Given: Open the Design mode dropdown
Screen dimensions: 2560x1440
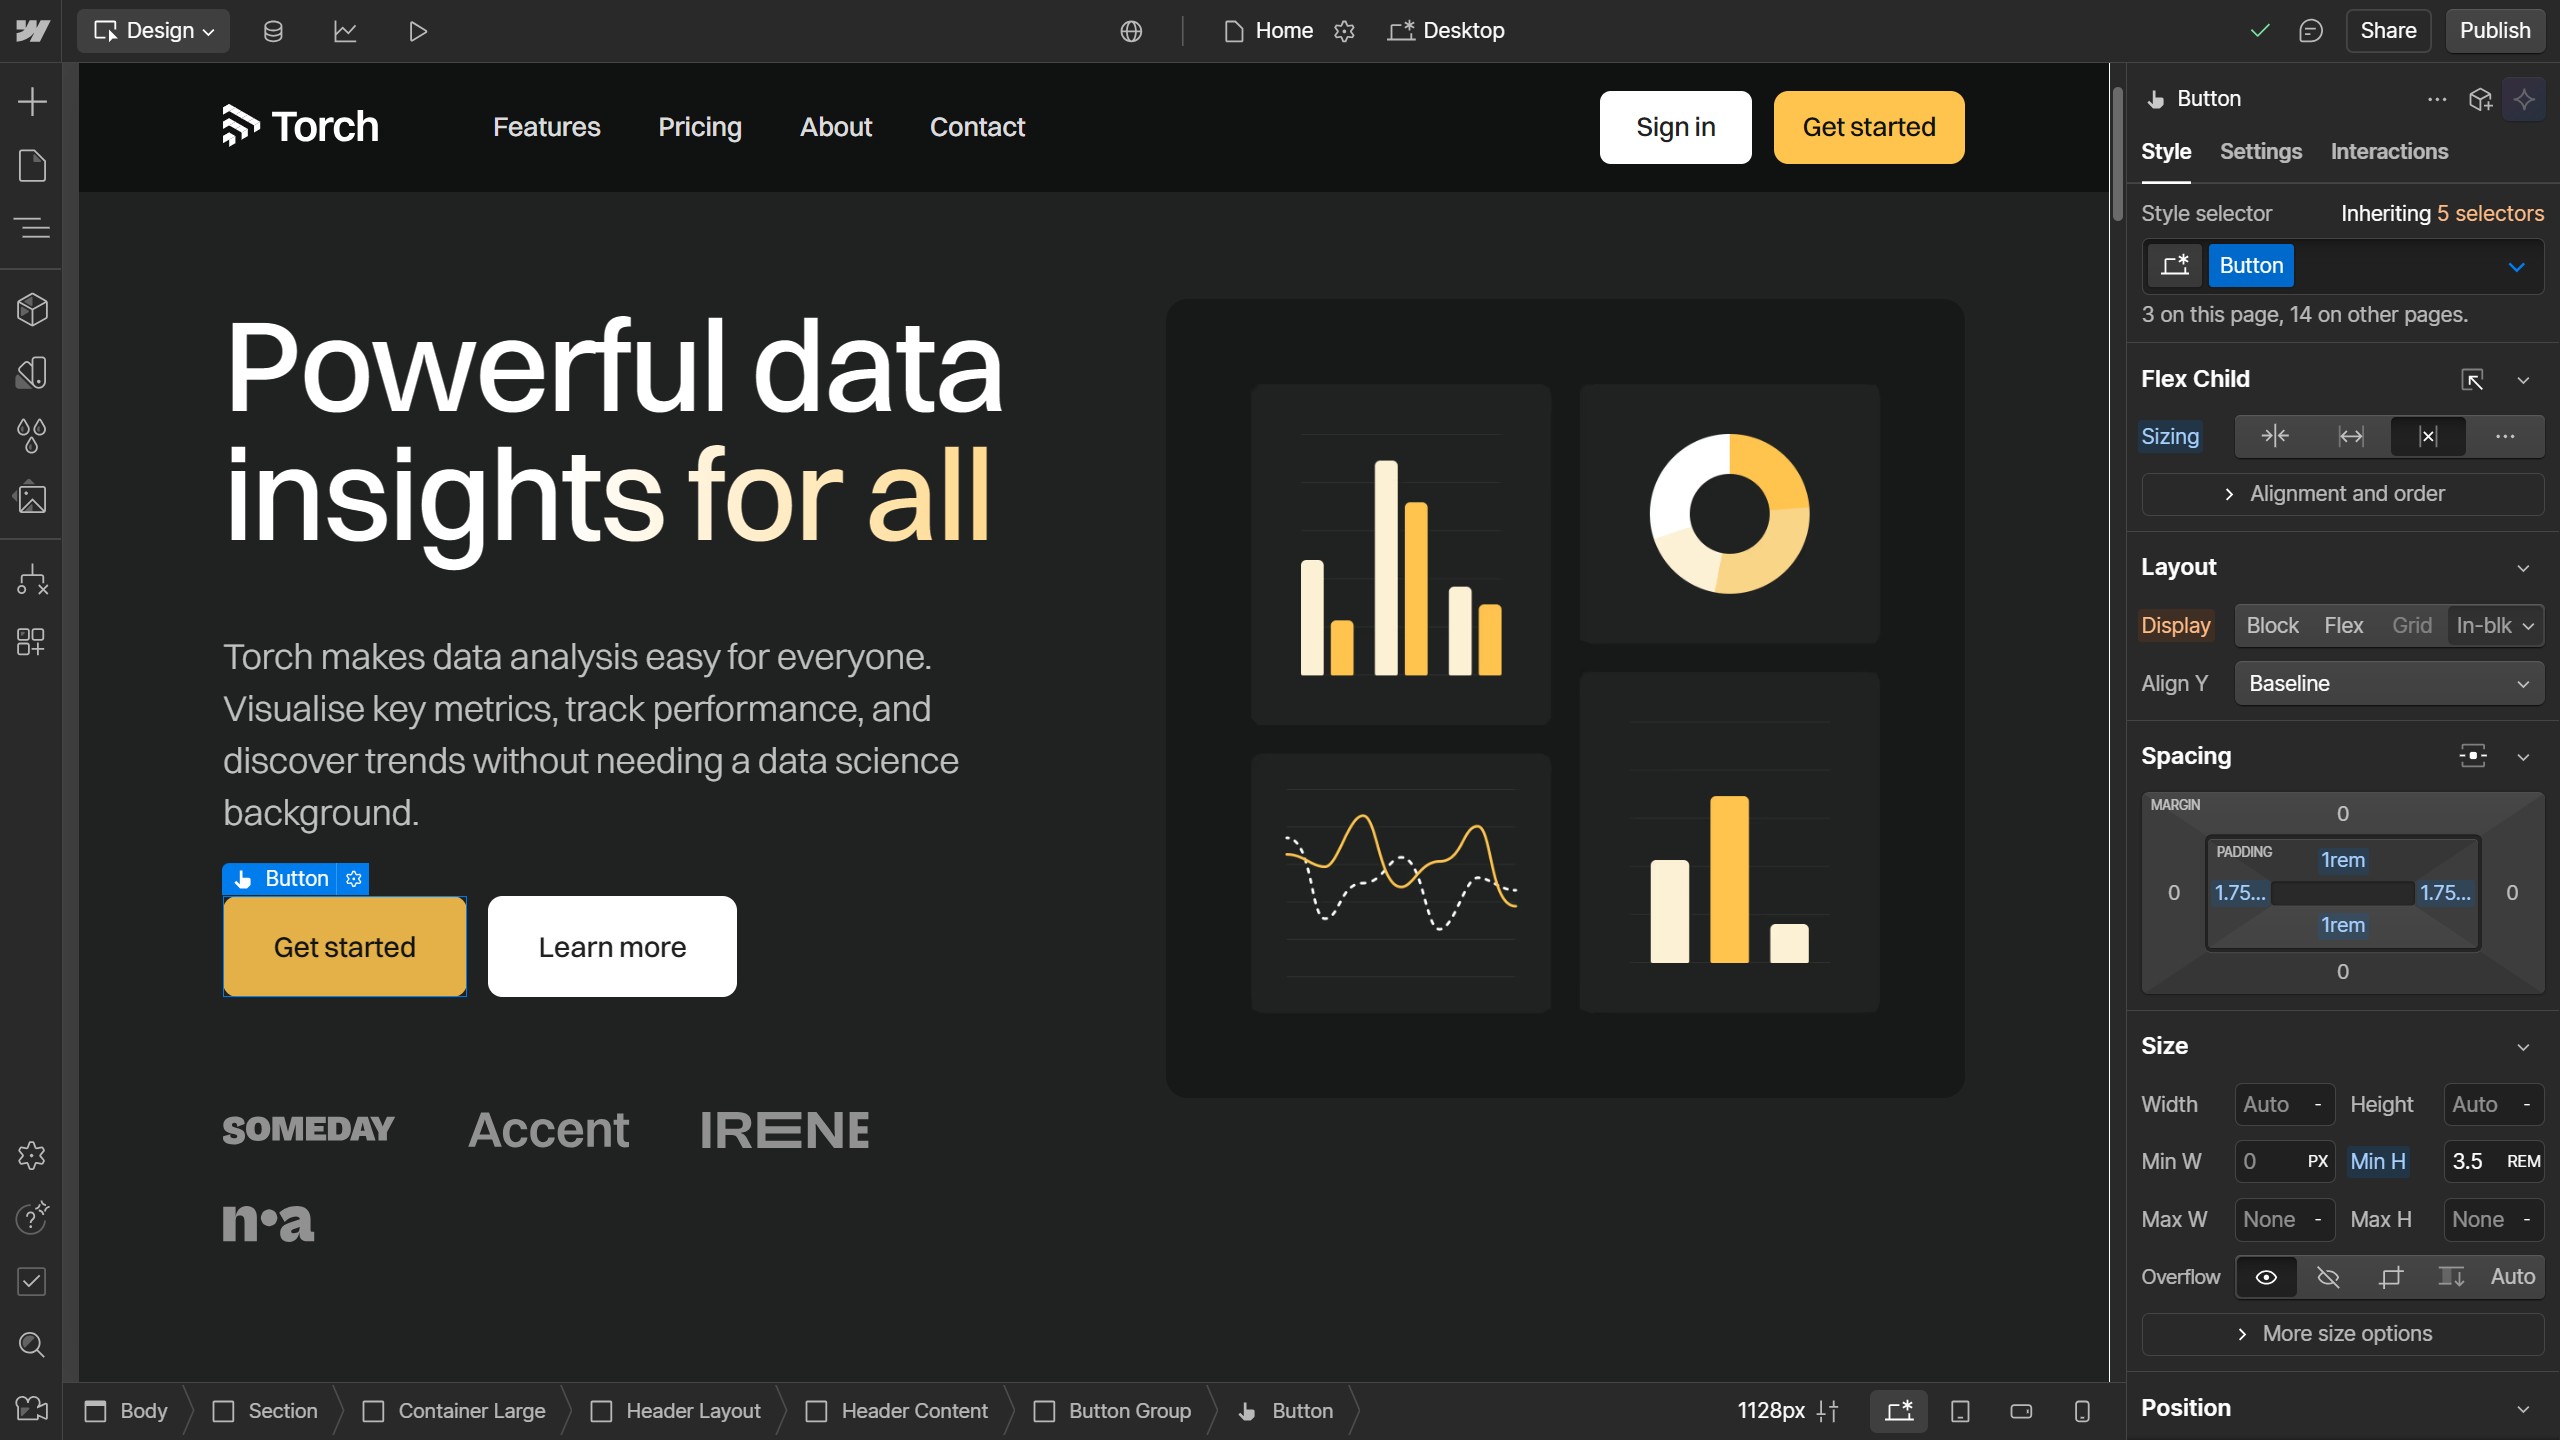Looking at the screenshot, I should (x=154, y=31).
